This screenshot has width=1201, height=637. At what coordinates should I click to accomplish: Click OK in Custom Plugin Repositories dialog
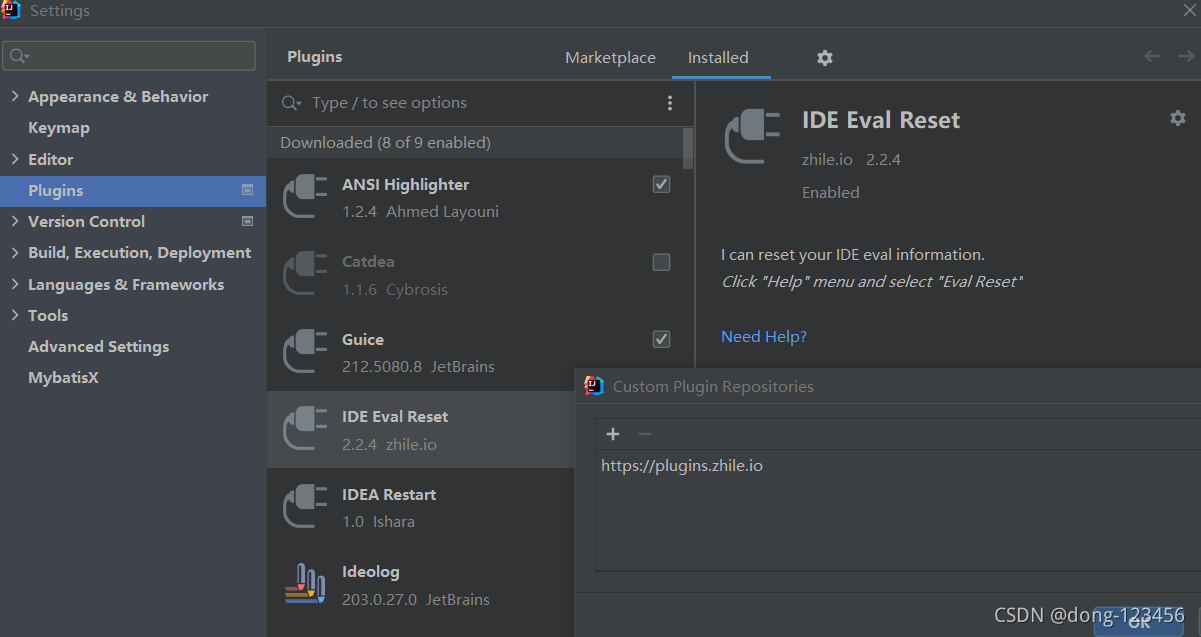pyautogui.click(x=1139, y=623)
